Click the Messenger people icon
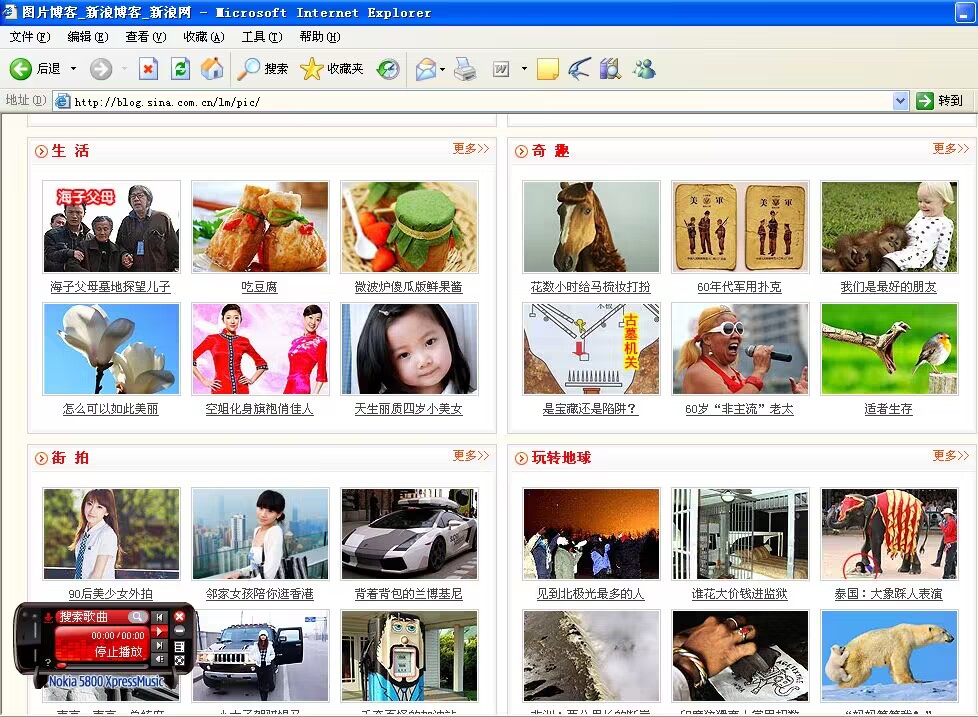The width and height of the screenshot is (978, 717). click(x=644, y=69)
